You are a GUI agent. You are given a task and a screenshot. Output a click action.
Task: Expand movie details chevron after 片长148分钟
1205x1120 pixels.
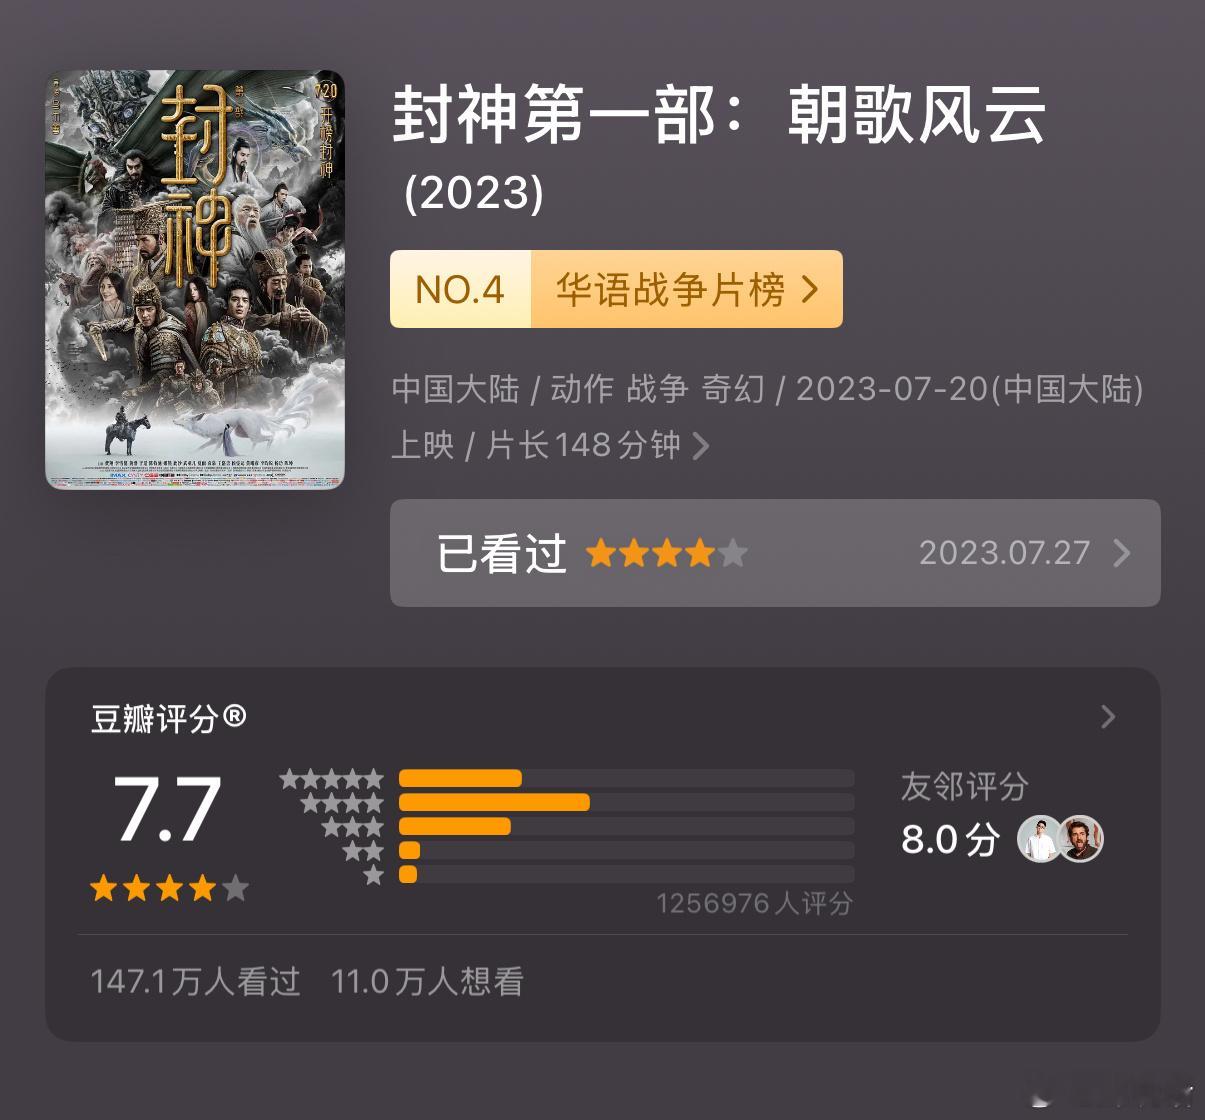tap(701, 445)
